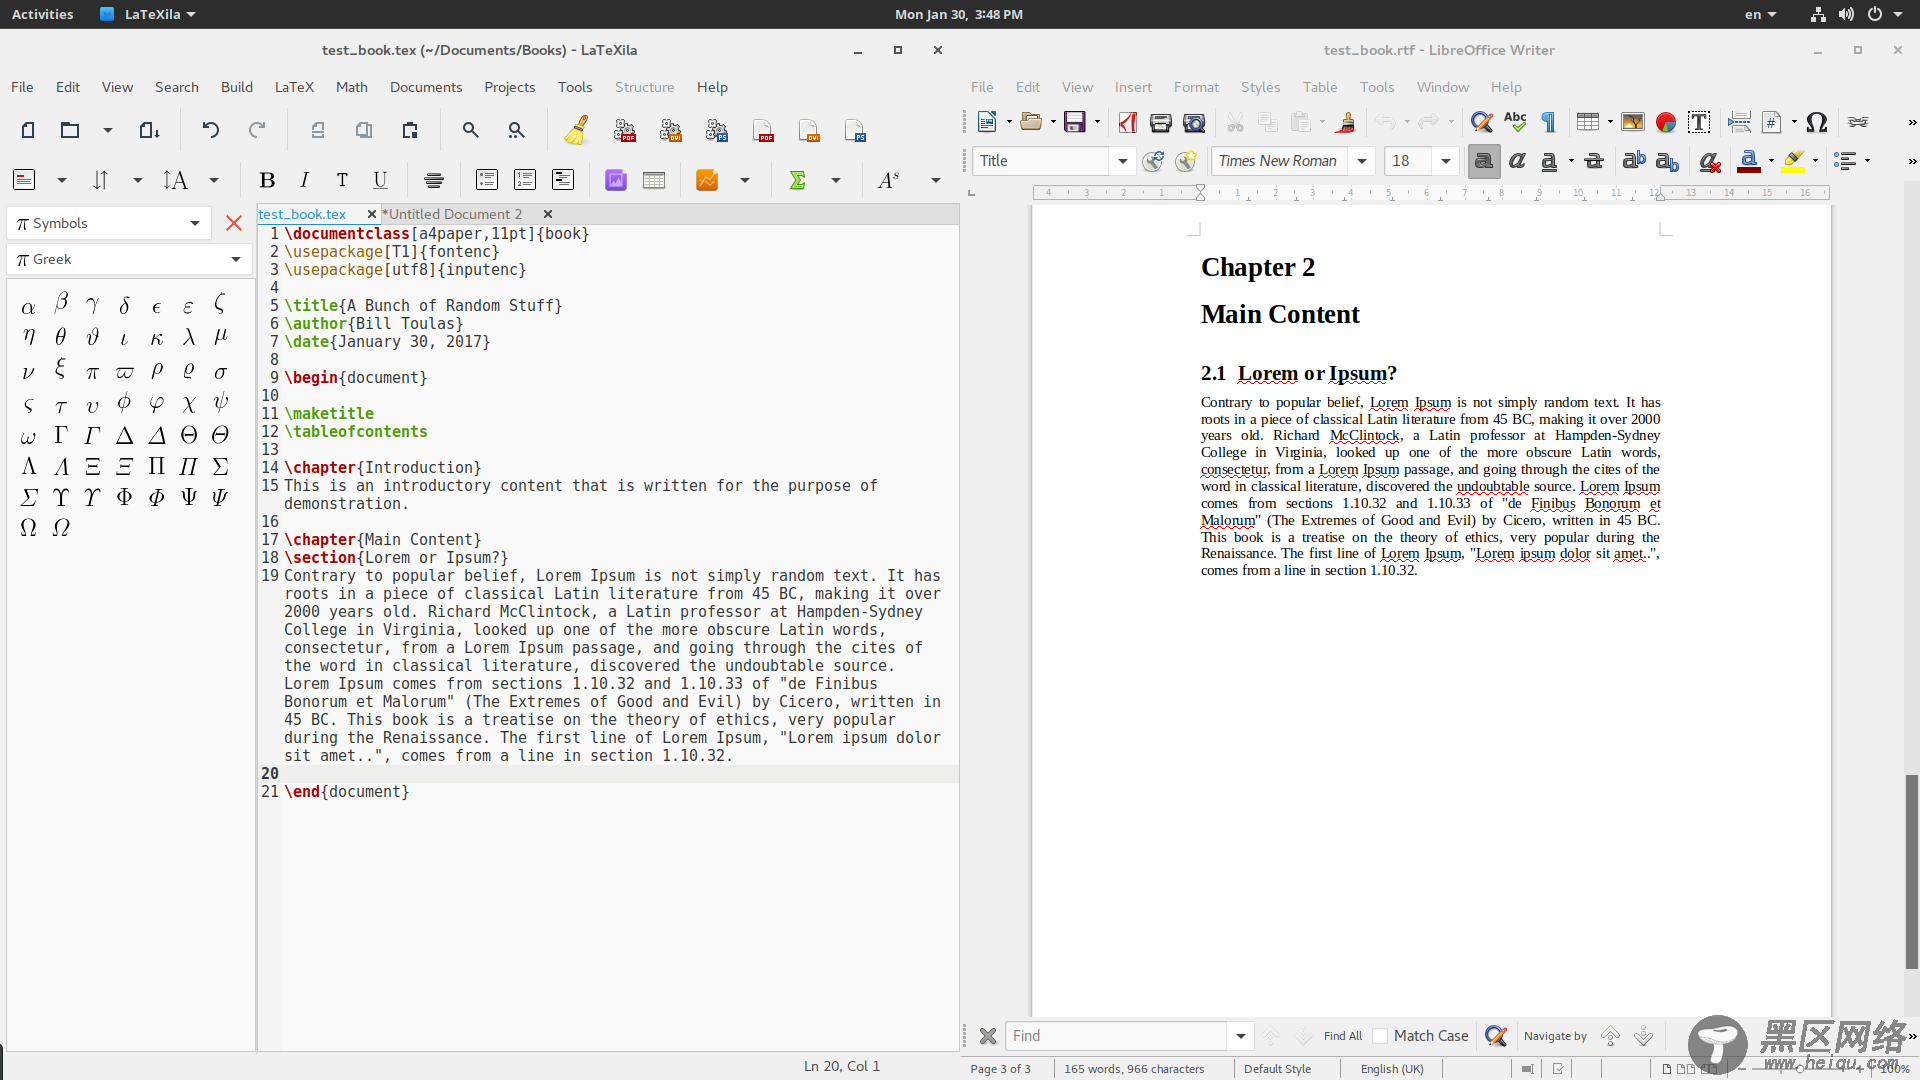
Task: Open the Greek symbol category dropdown
Action: (x=129, y=259)
